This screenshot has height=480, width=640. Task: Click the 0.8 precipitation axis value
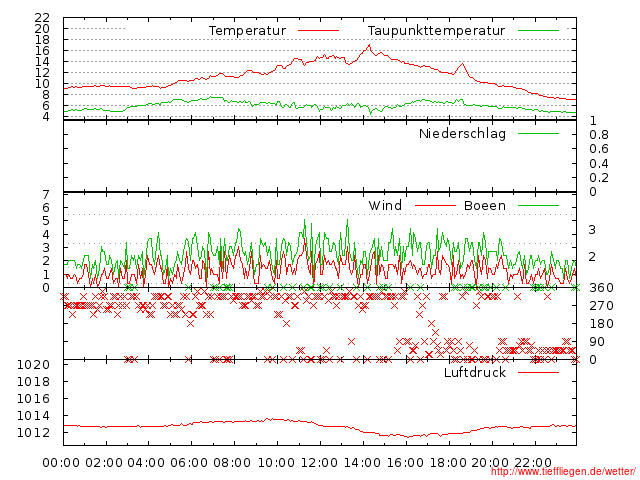pos(598,135)
